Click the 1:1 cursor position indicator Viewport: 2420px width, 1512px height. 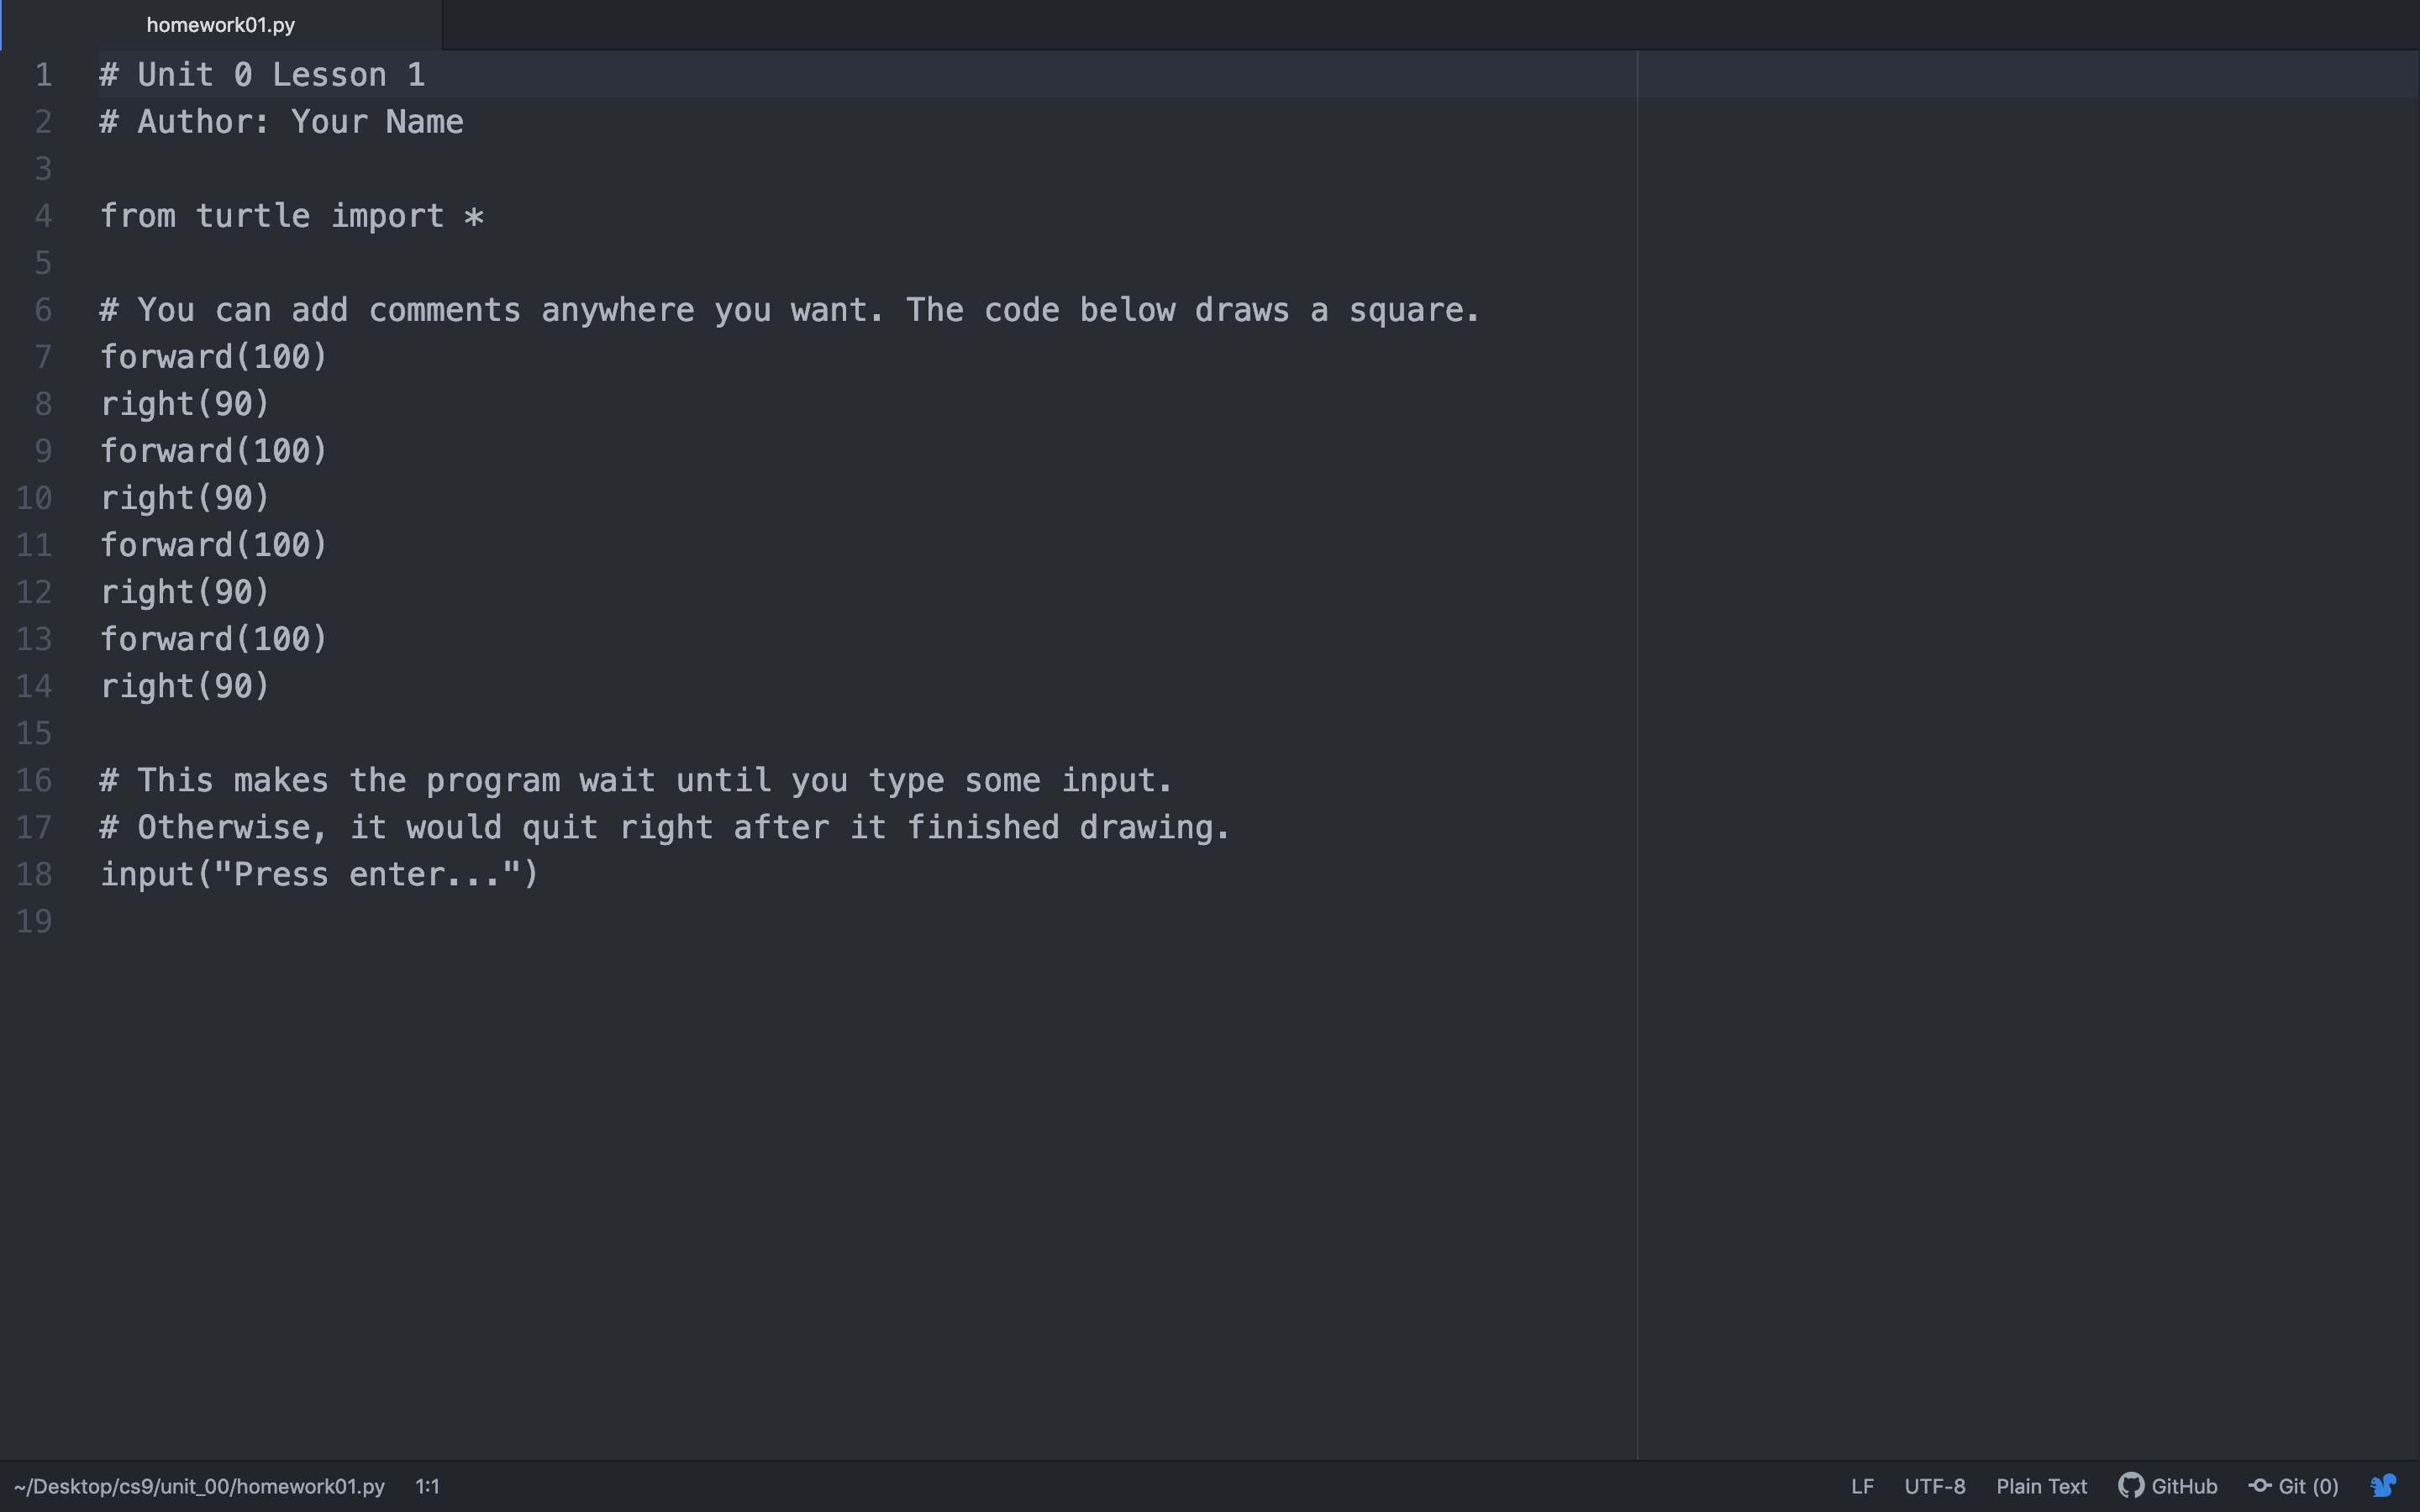pyautogui.click(x=427, y=1486)
